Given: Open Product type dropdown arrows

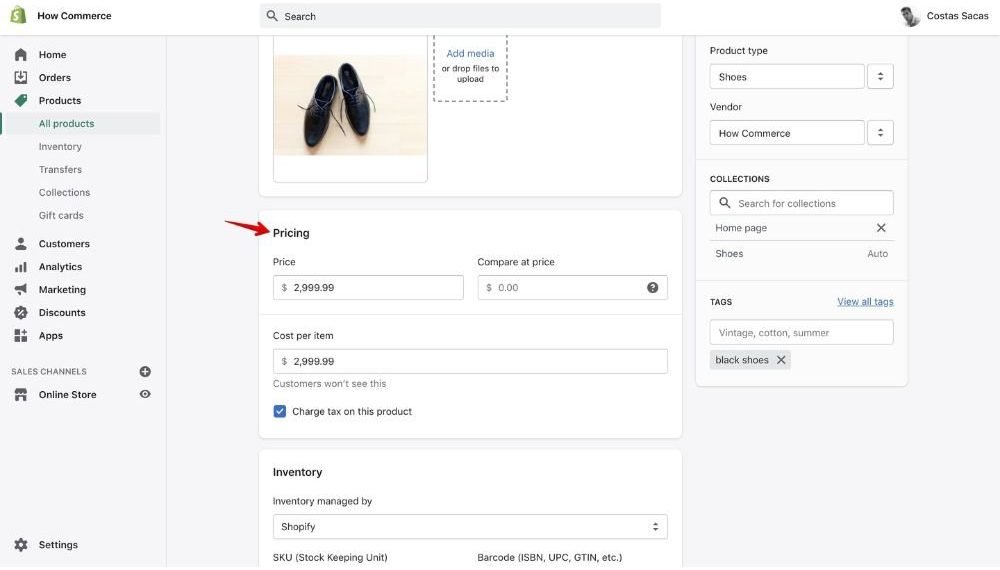Looking at the screenshot, I should click(x=880, y=77).
